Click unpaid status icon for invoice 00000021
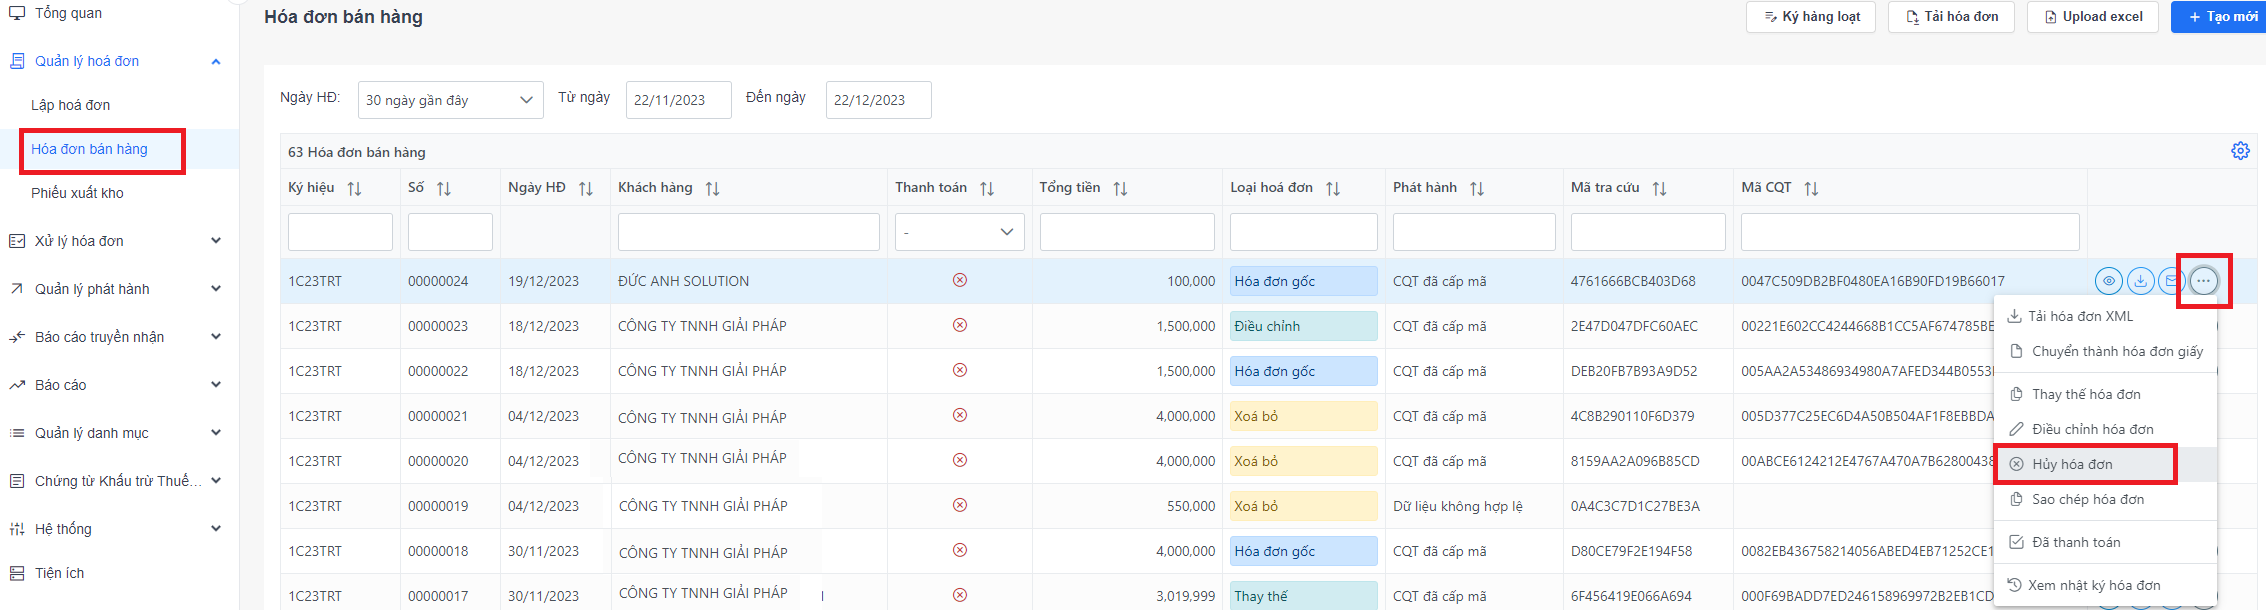This screenshot has width=2266, height=610. tap(960, 415)
